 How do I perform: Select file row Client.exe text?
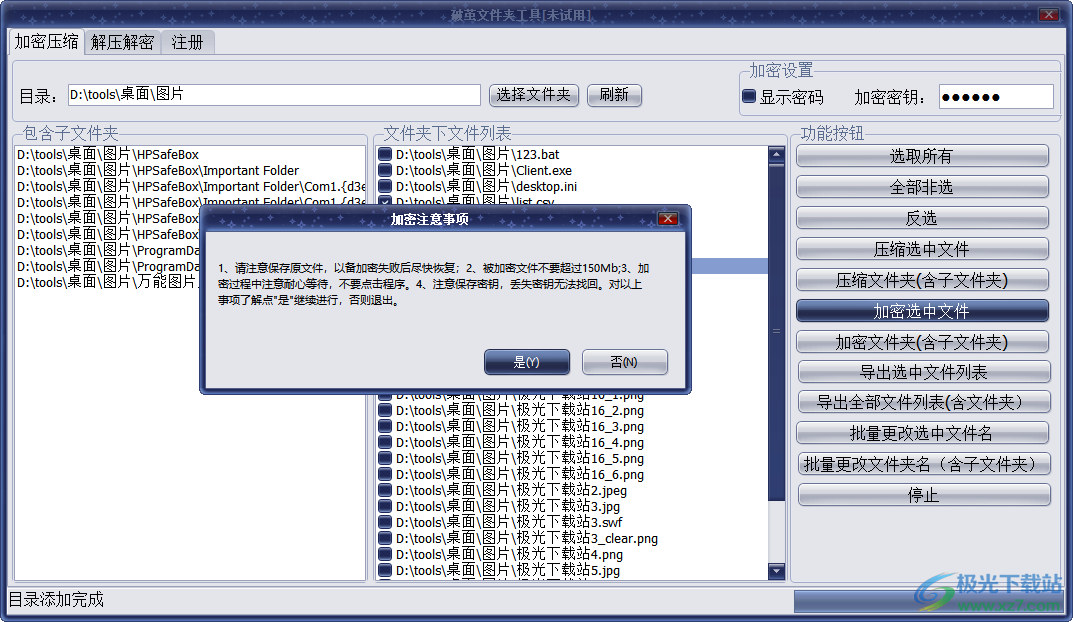tap(484, 170)
